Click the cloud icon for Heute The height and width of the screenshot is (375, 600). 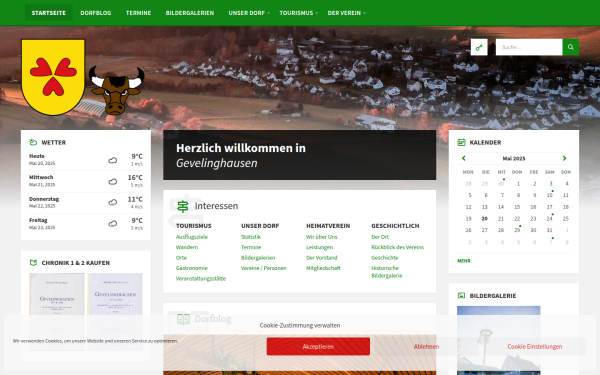point(112,160)
